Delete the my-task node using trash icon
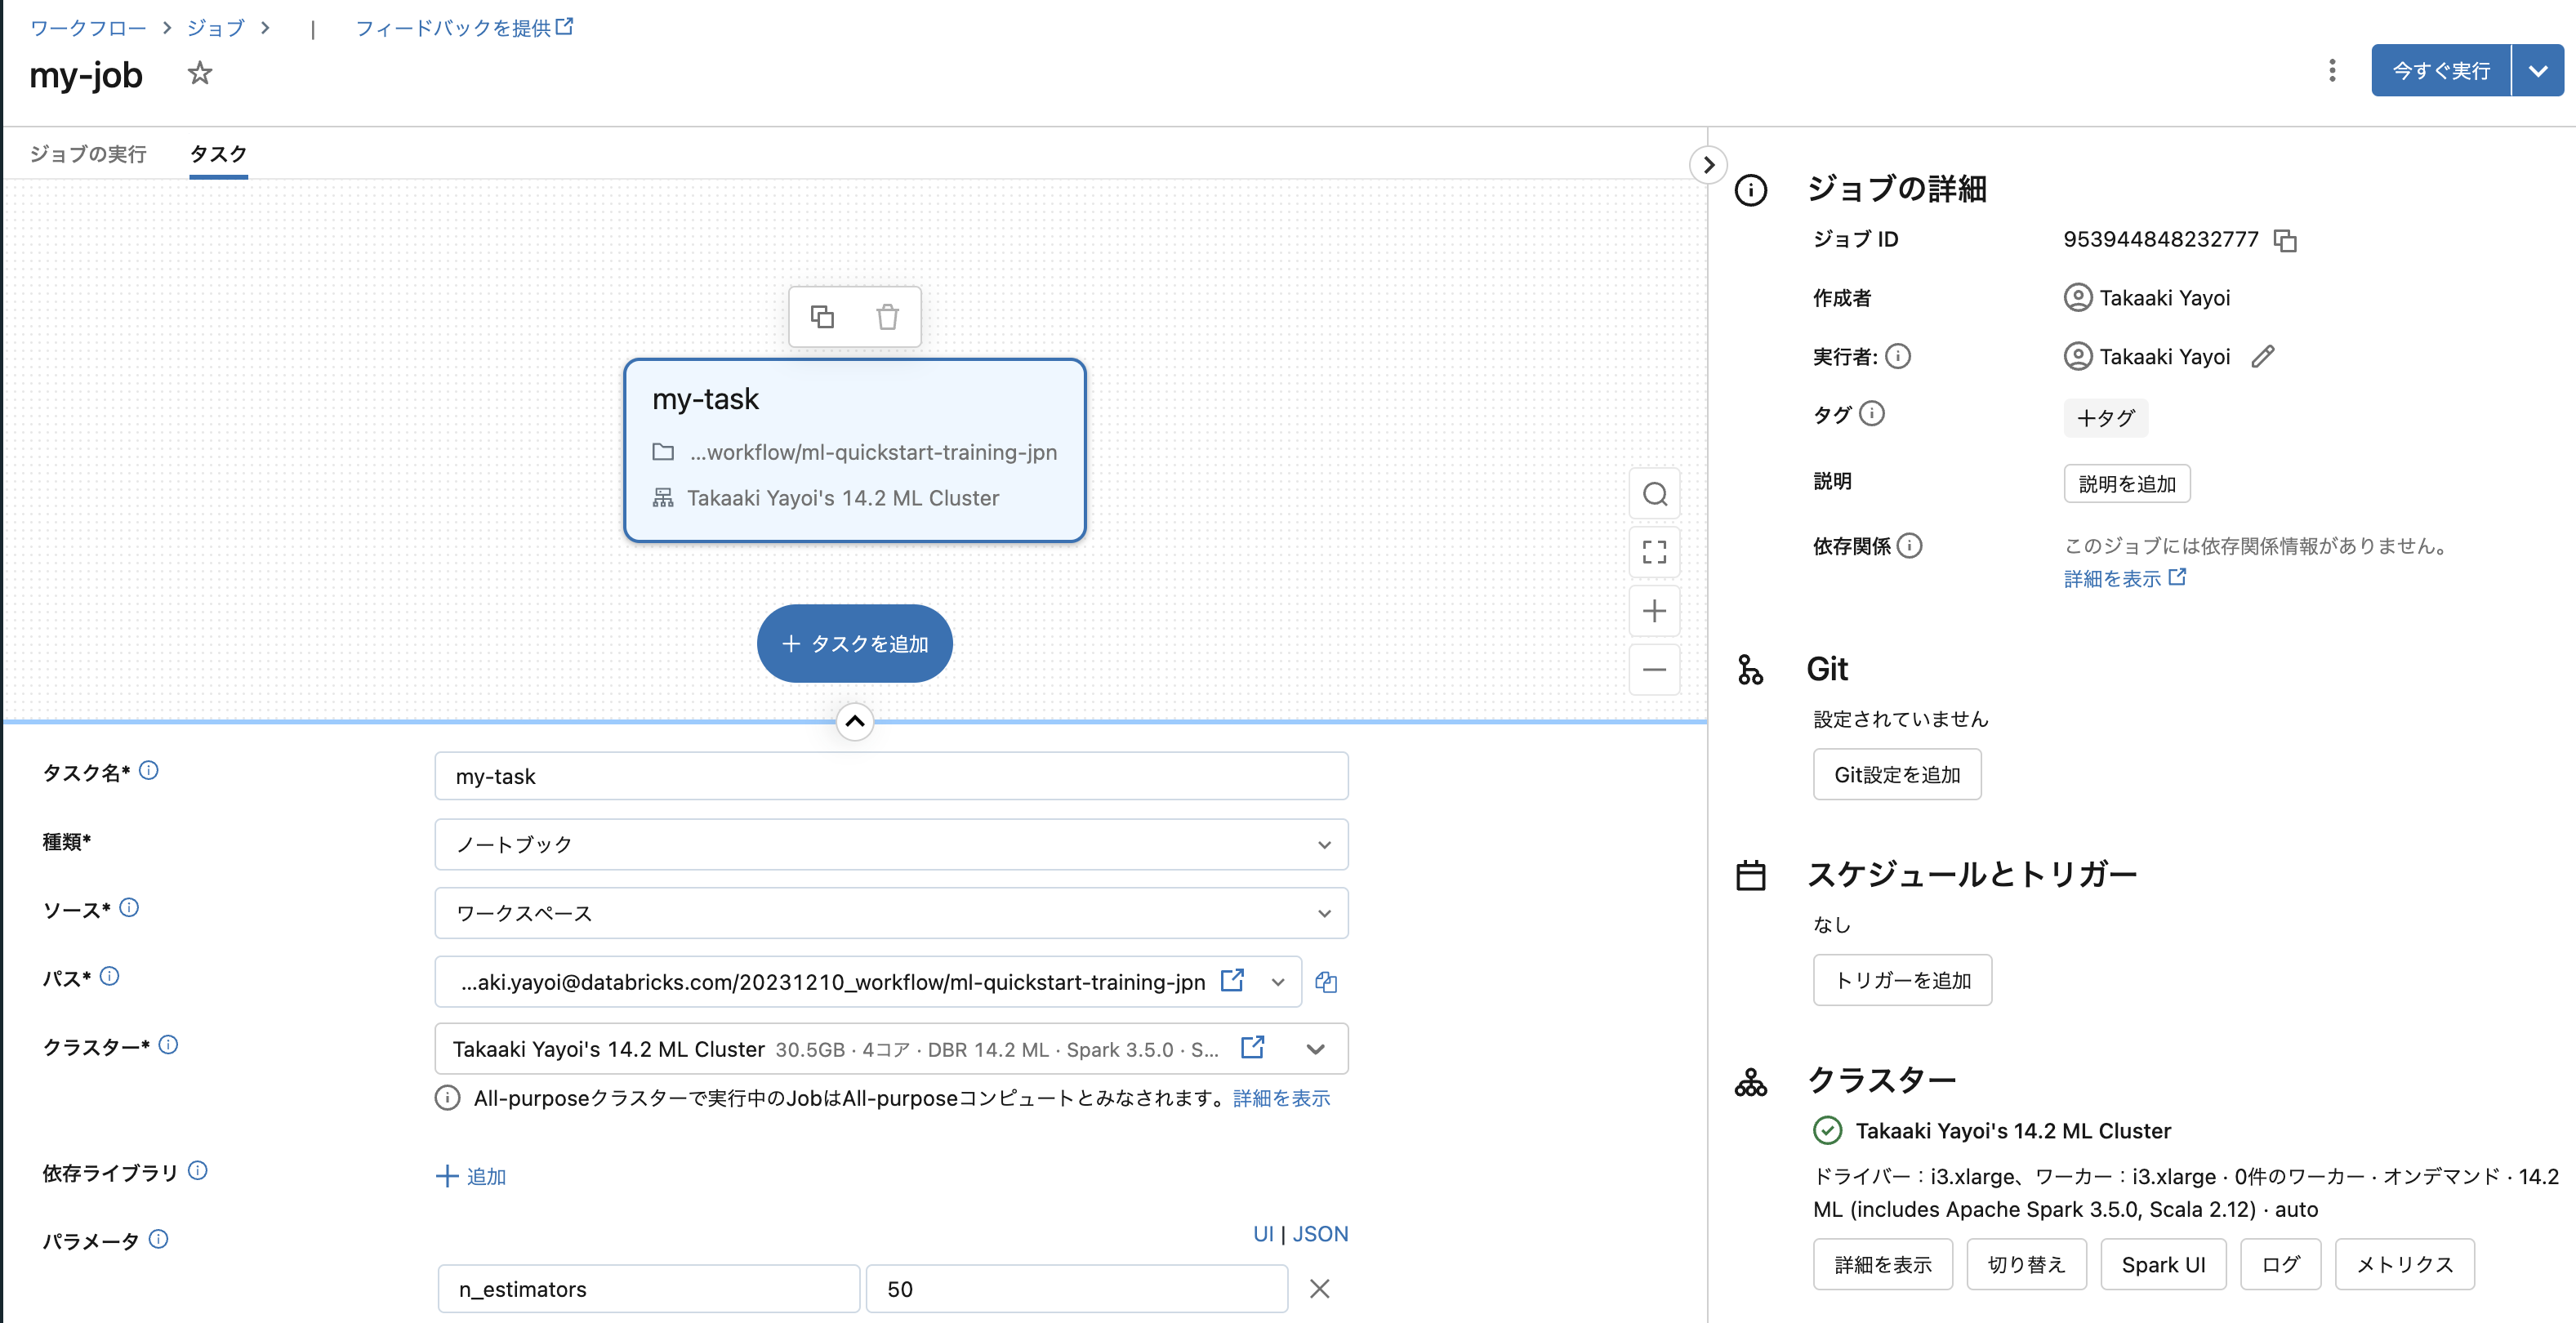The image size is (2576, 1323). pos(886,316)
